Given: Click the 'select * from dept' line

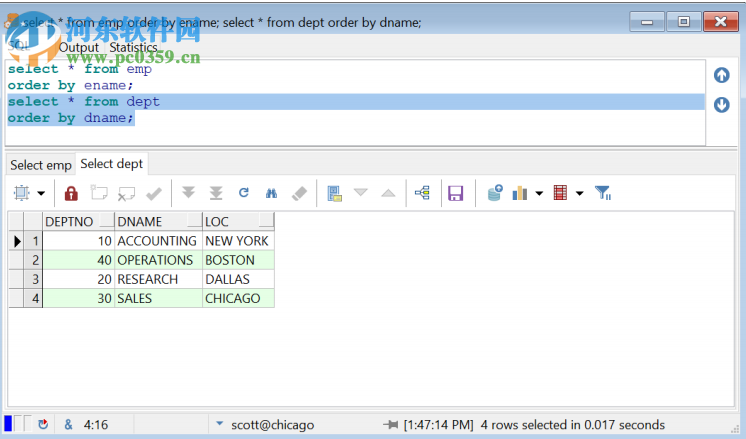Looking at the screenshot, I should point(84,102).
